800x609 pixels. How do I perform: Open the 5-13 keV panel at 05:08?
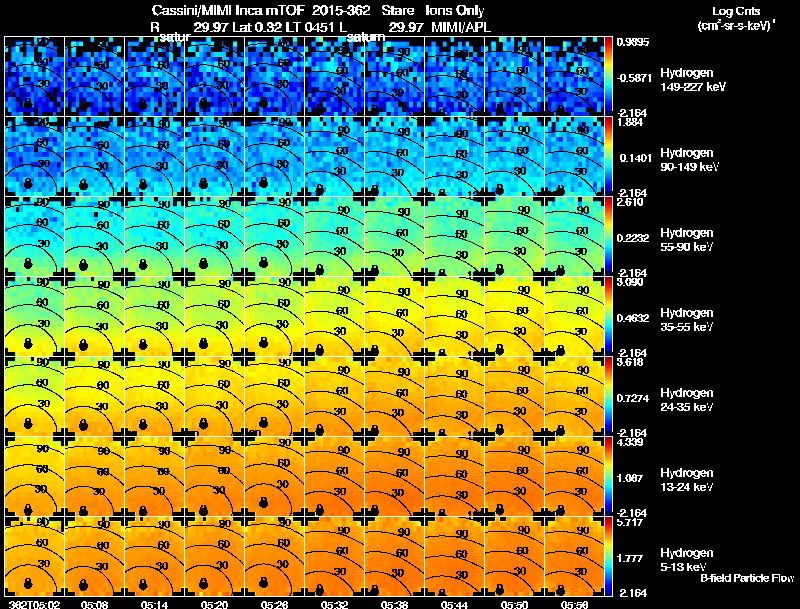tap(95, 557)
